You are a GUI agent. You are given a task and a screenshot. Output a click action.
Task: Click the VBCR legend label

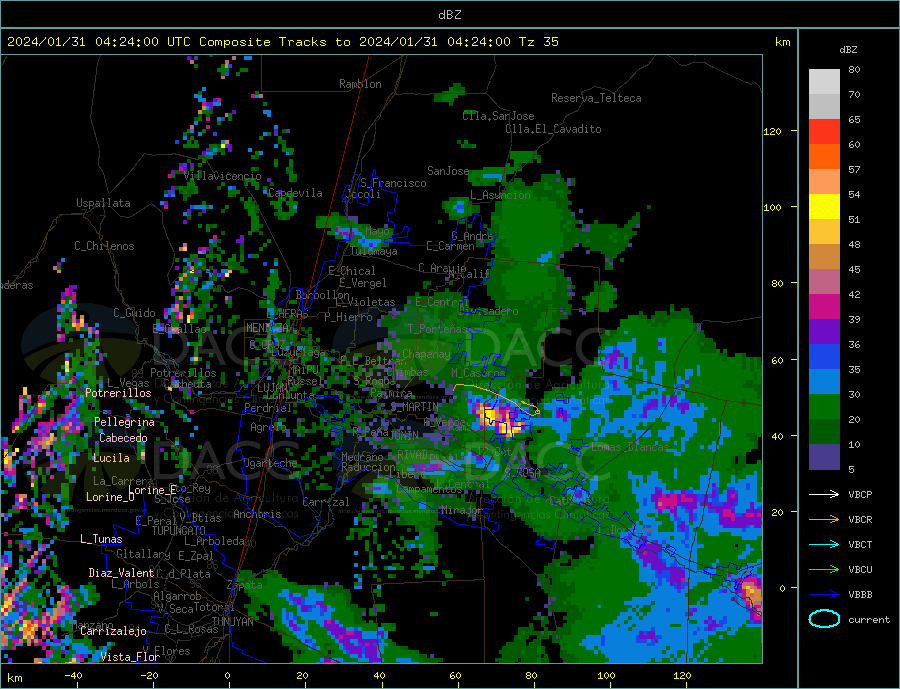[x=860, y=520]
